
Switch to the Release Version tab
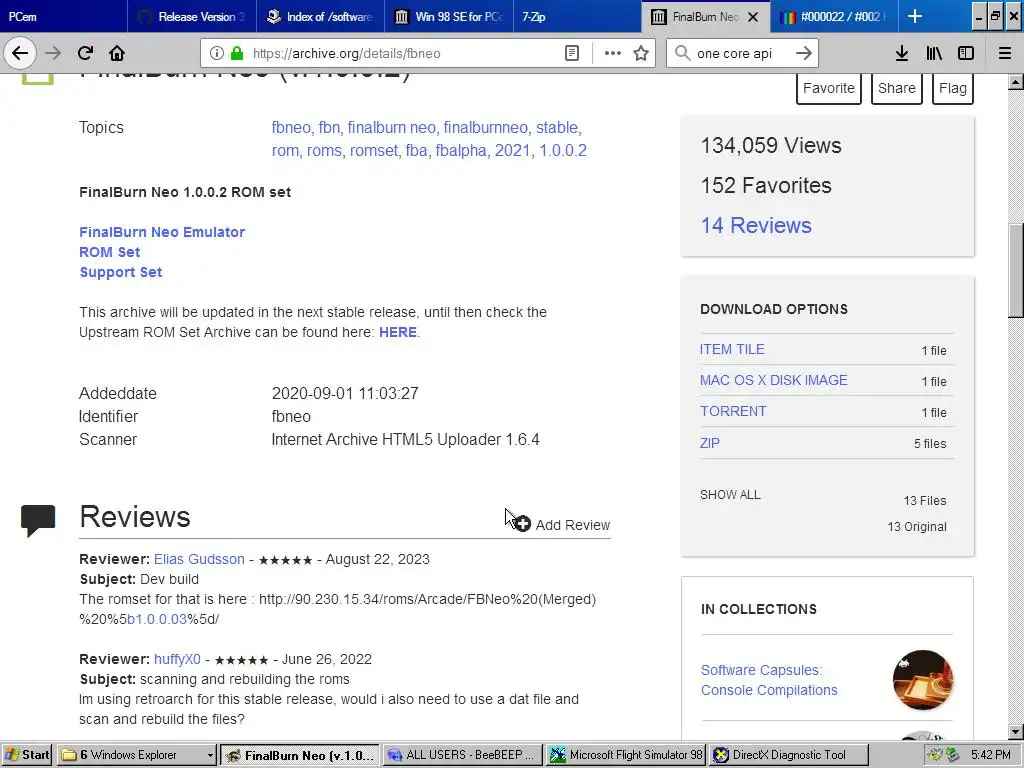click(x=192, y=16)
